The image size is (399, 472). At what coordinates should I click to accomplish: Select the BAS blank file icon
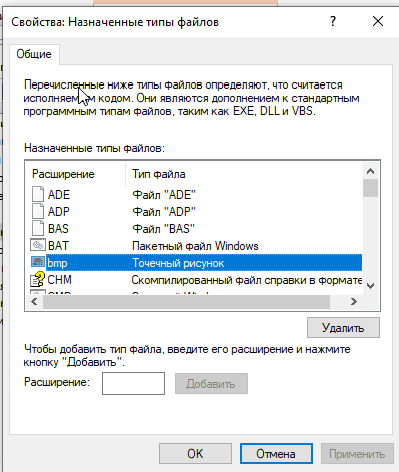38,228
